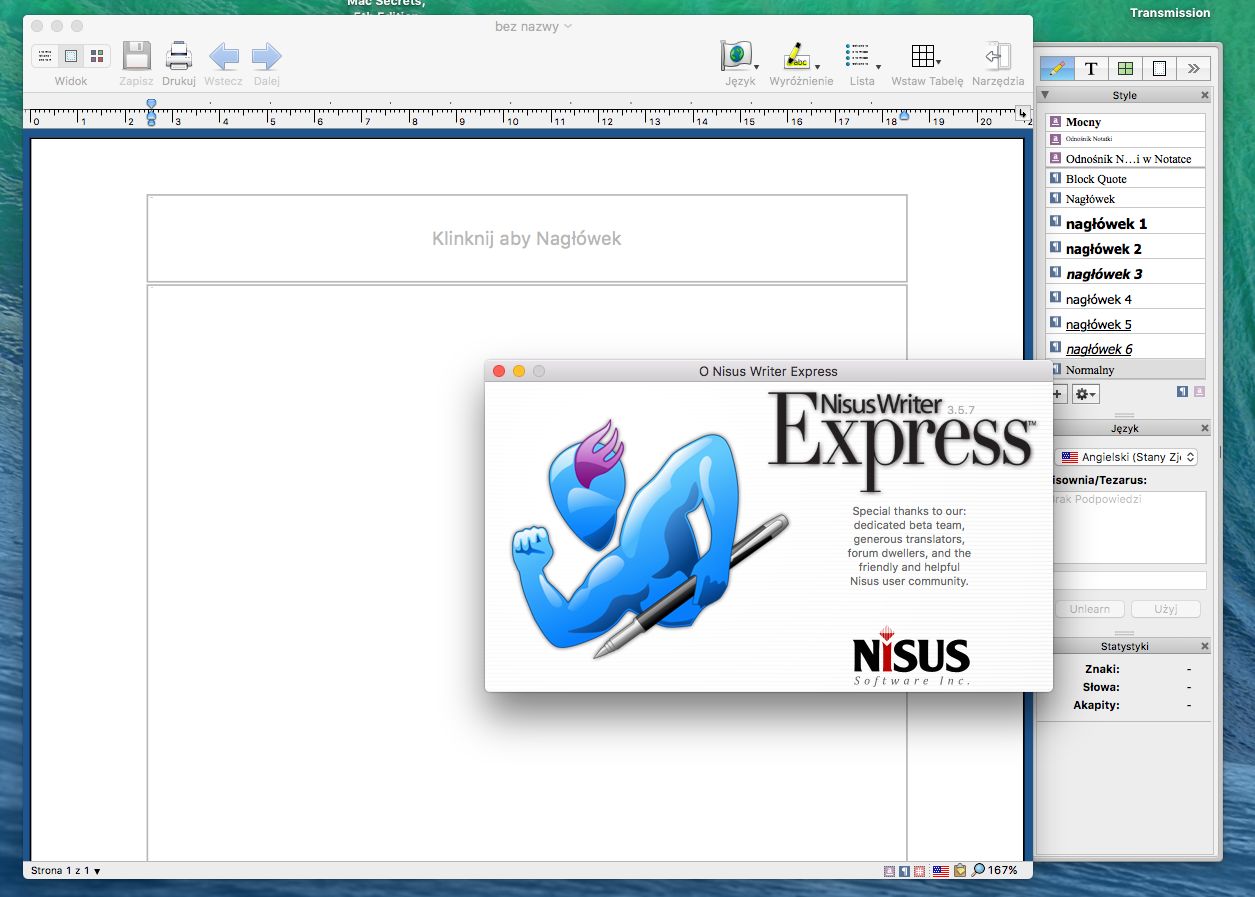Open the Lista bullet list menu
Screen dimensions: 1255x897
pos(861,56)
